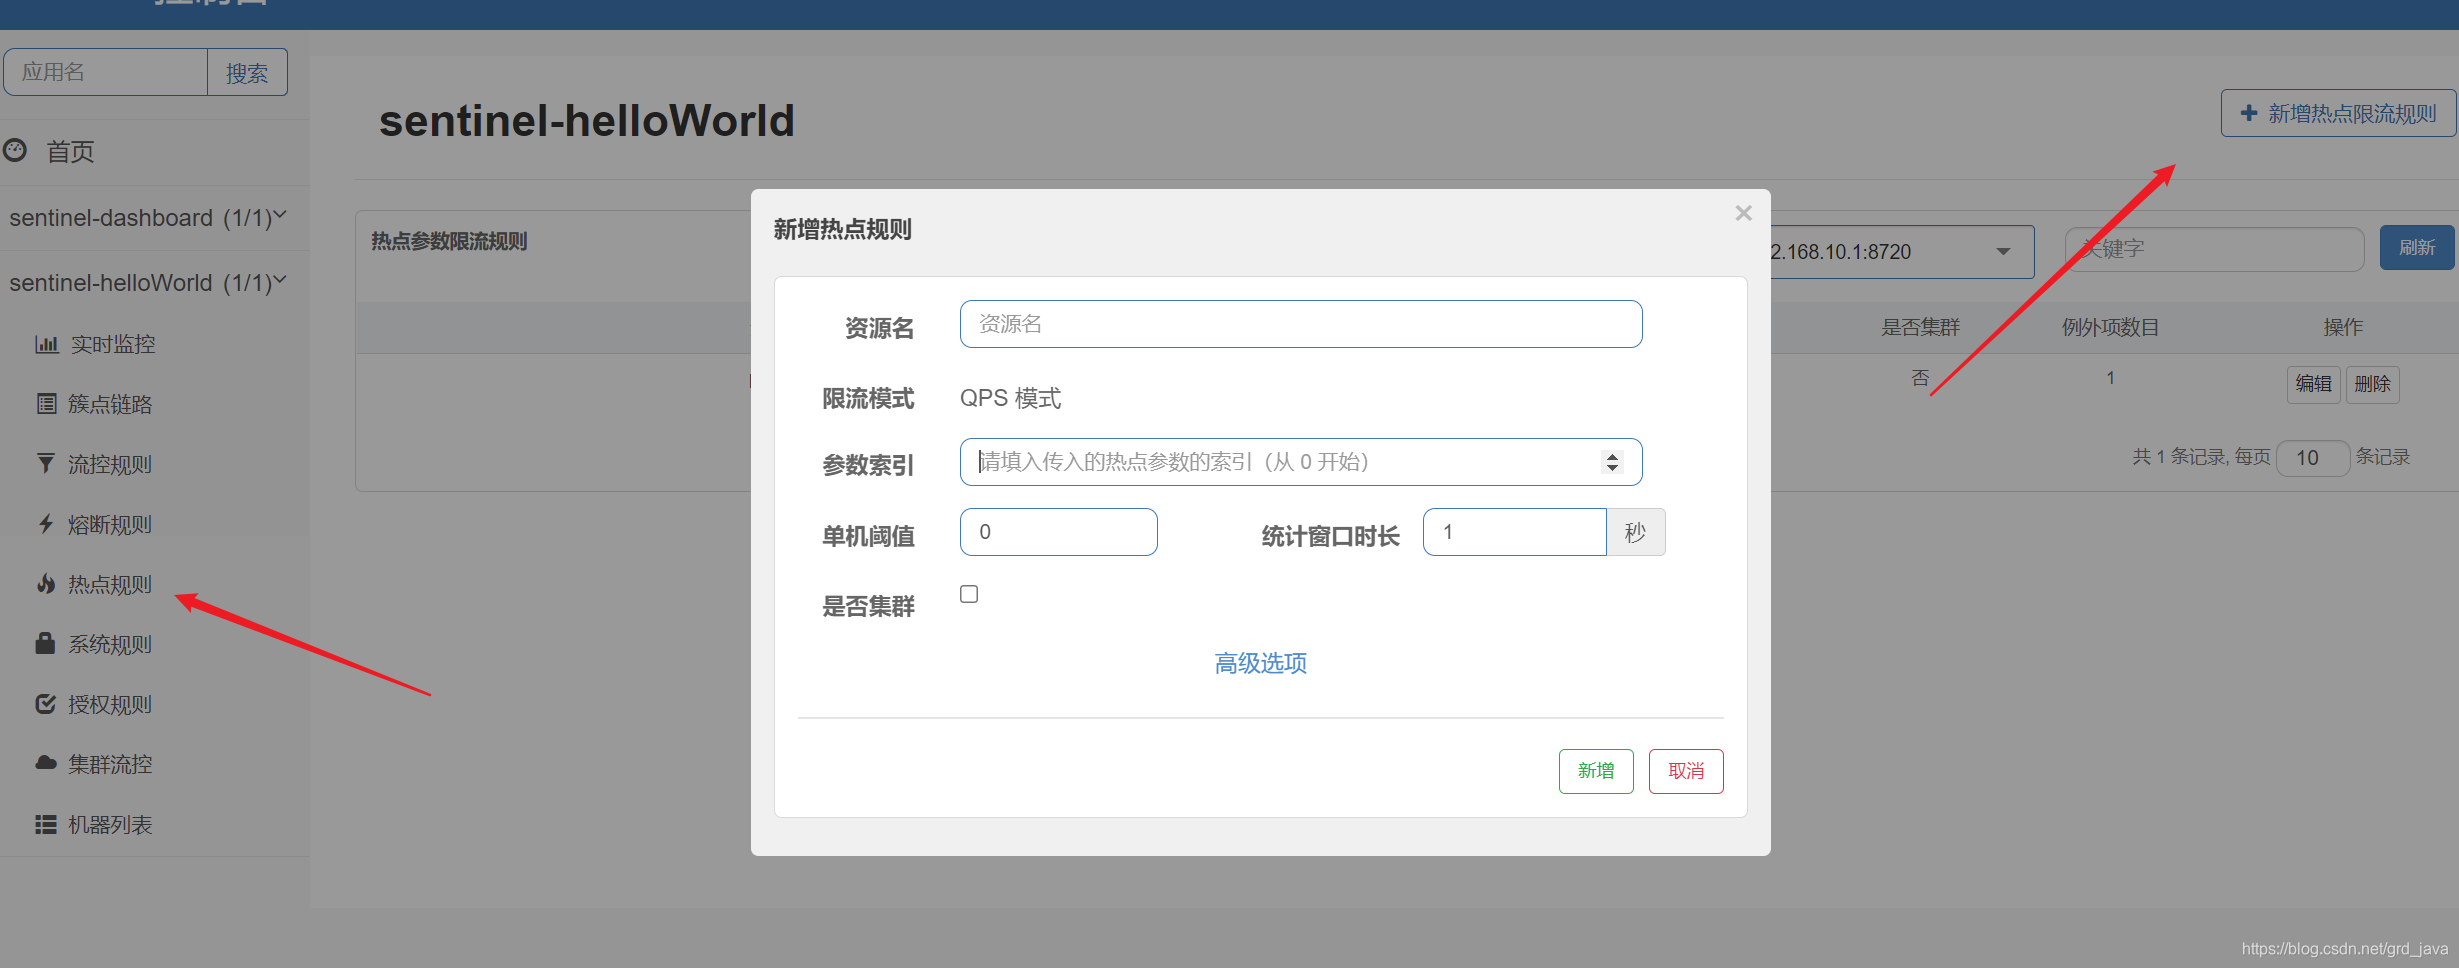
Task: Click the 刷新 button
Action: coord(2417,247)
